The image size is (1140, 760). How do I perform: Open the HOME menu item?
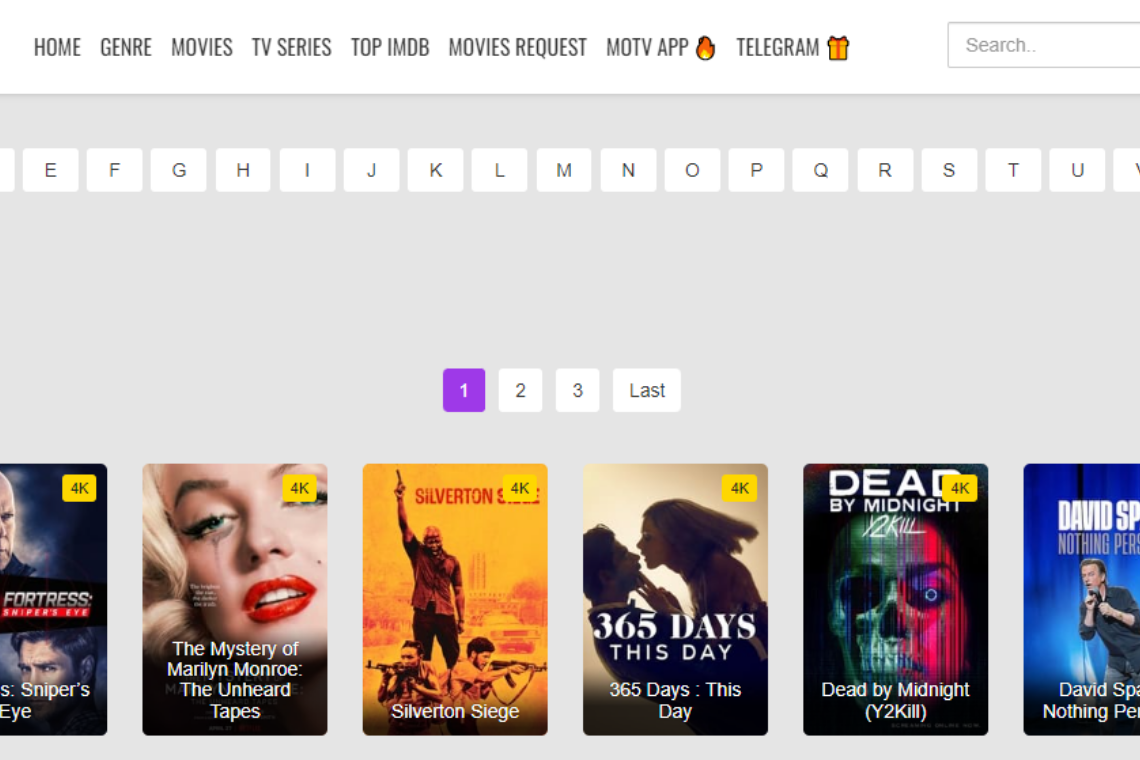57,47
